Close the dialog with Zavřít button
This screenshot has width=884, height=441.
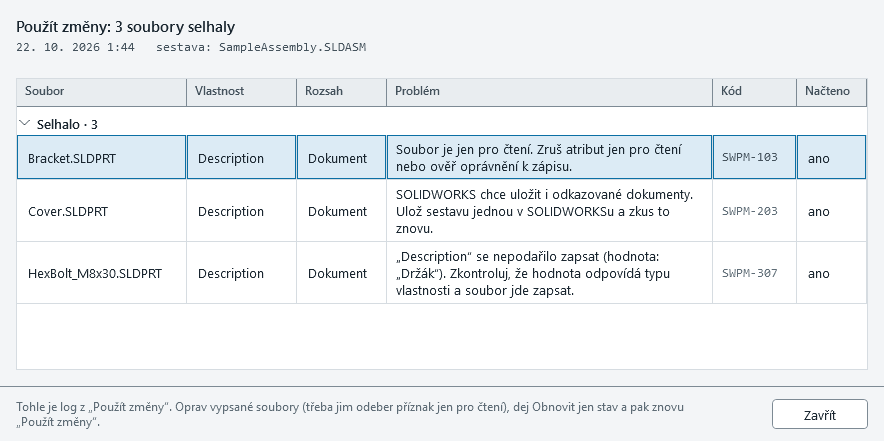coord(819,414)
